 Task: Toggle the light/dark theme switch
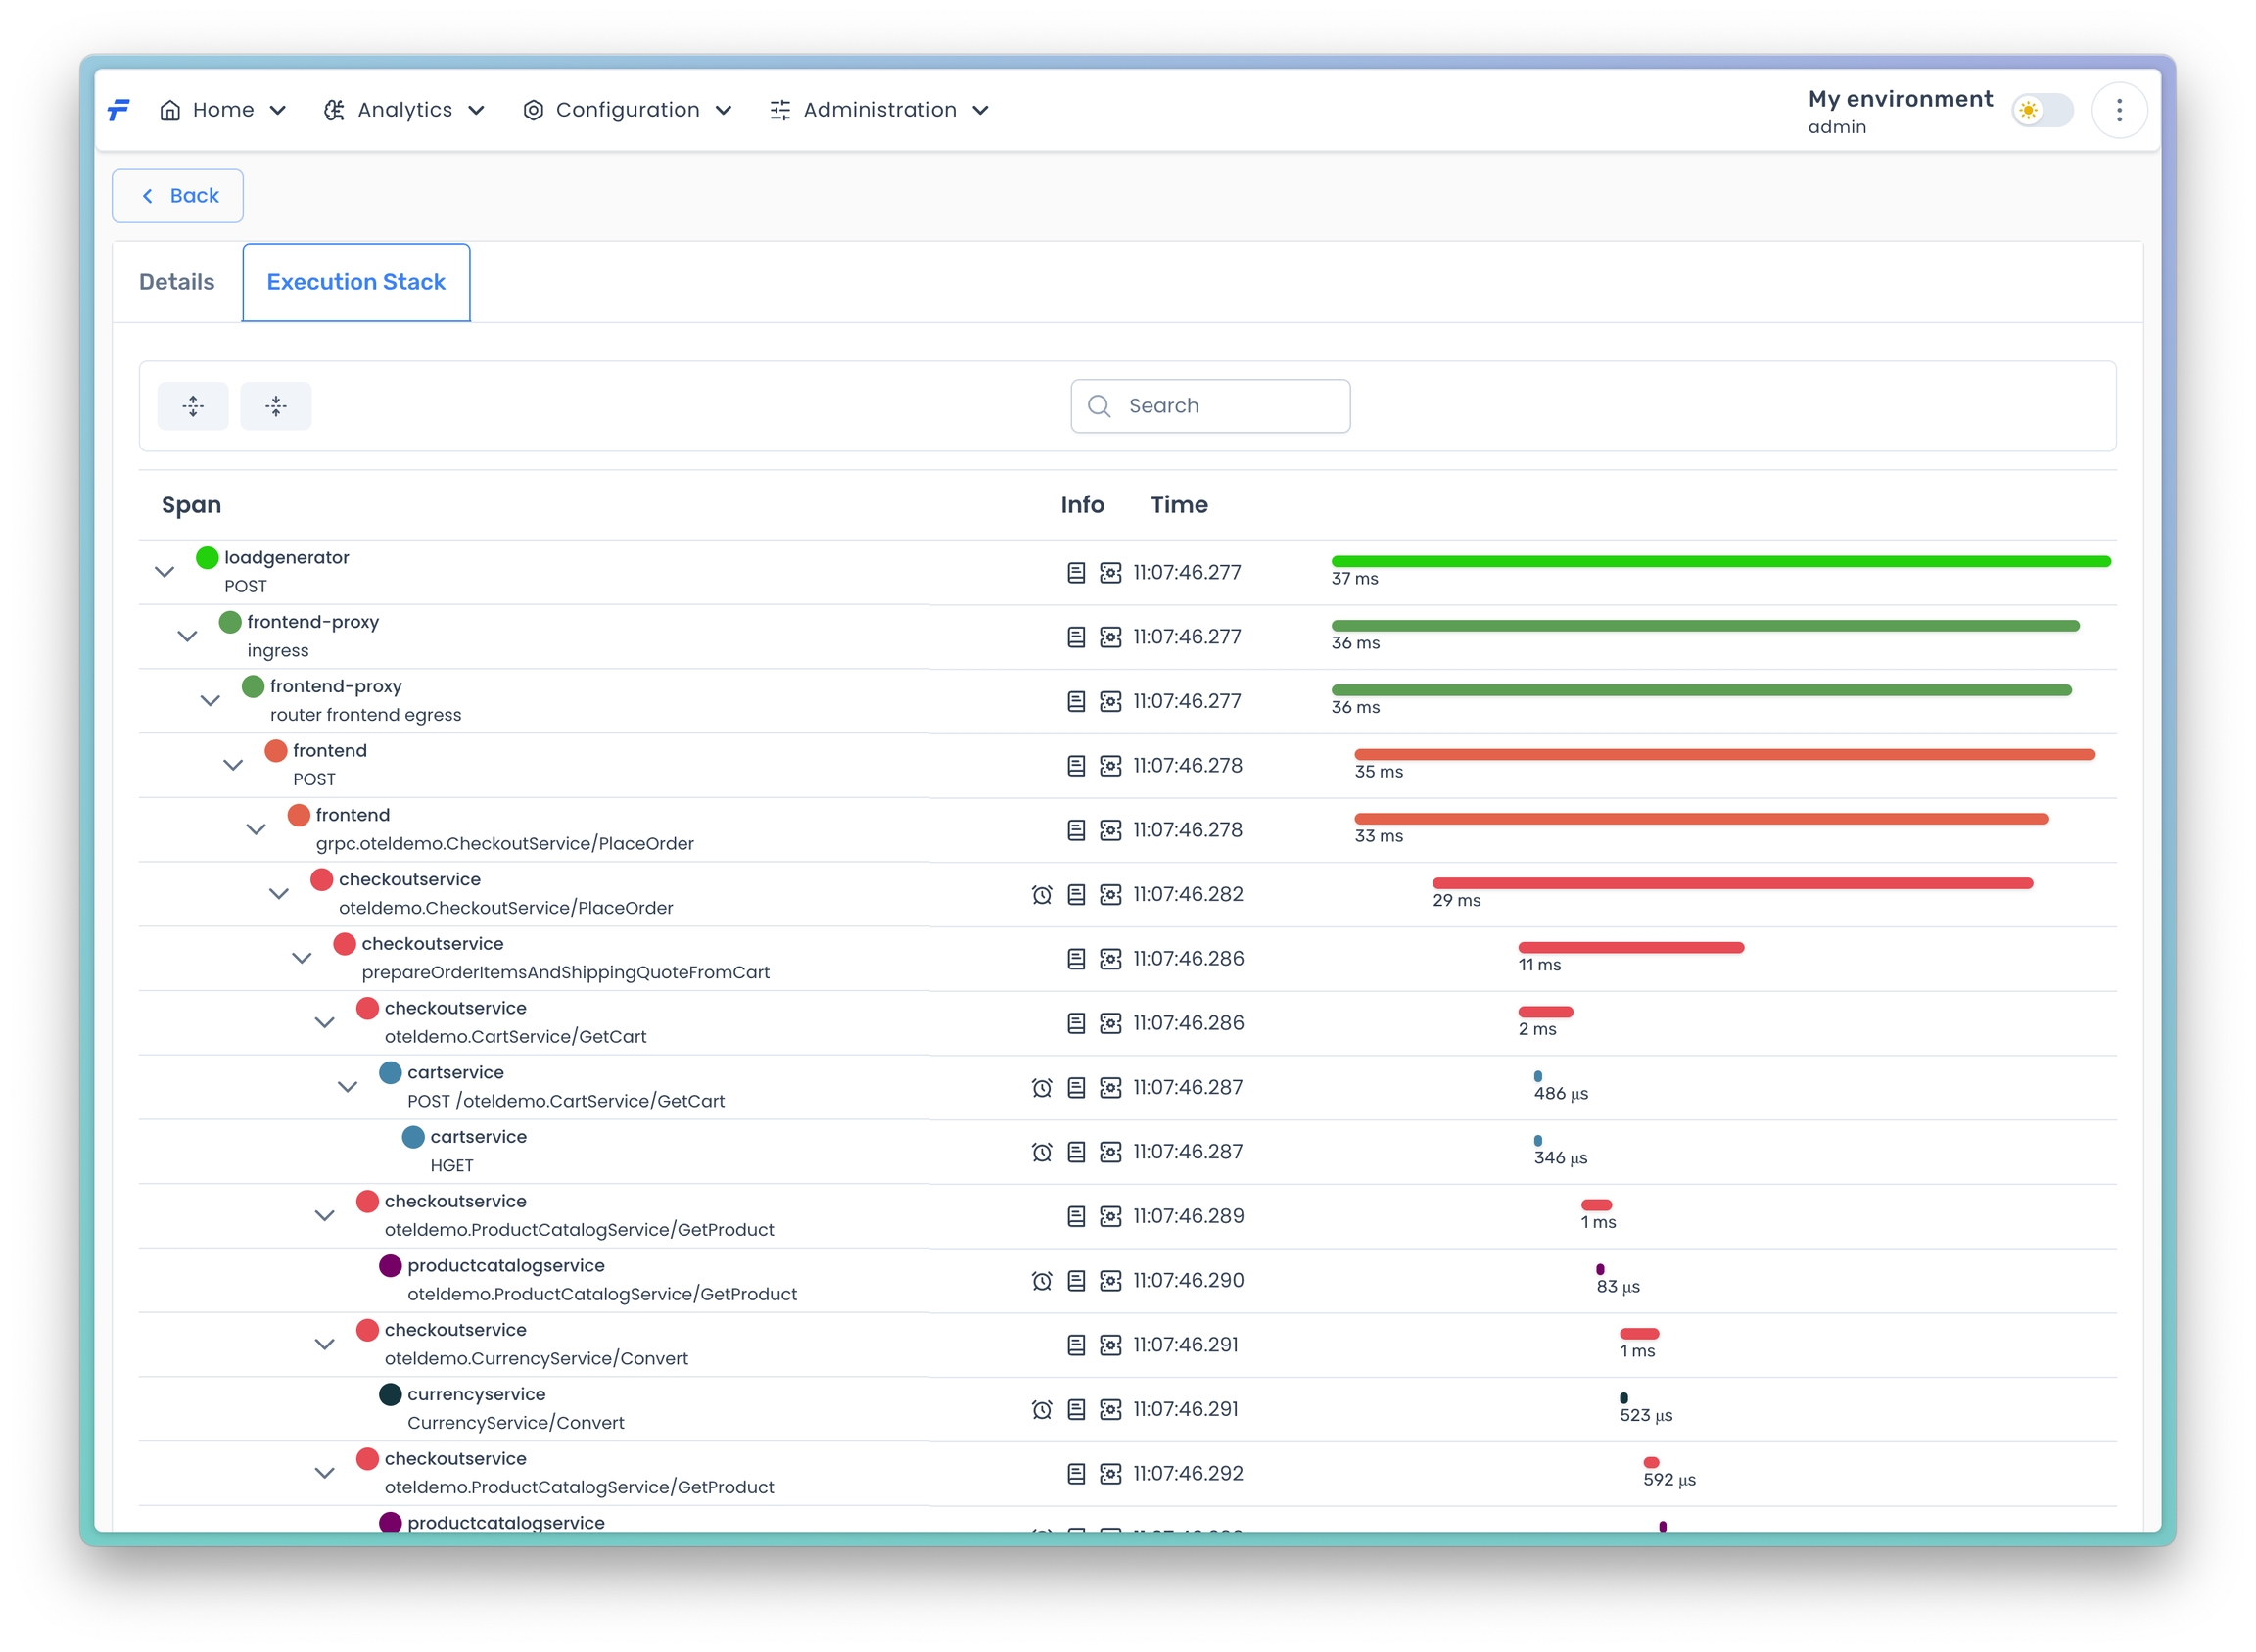(x=2041, y=110)
